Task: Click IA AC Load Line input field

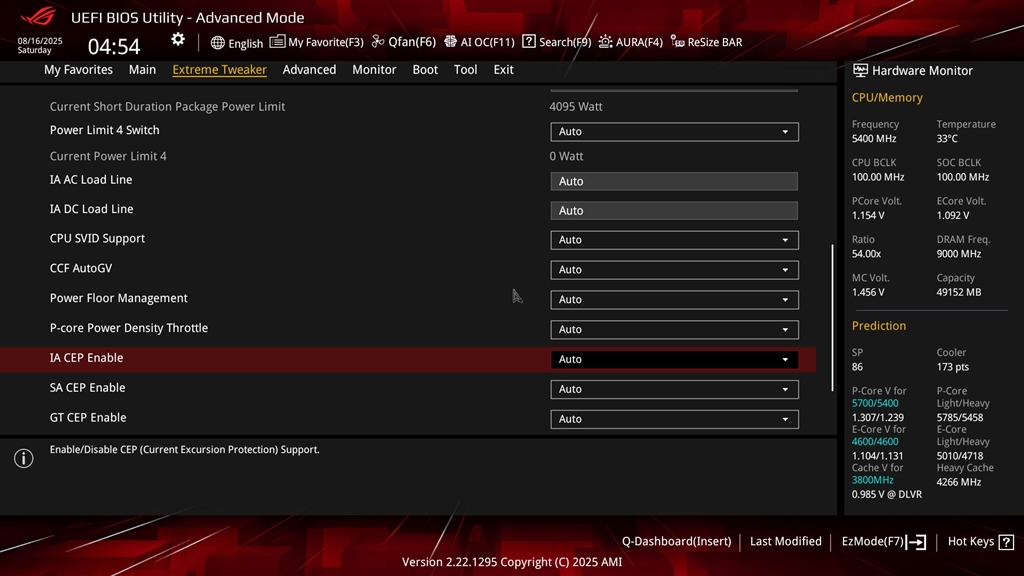Action: click(674, 182)
